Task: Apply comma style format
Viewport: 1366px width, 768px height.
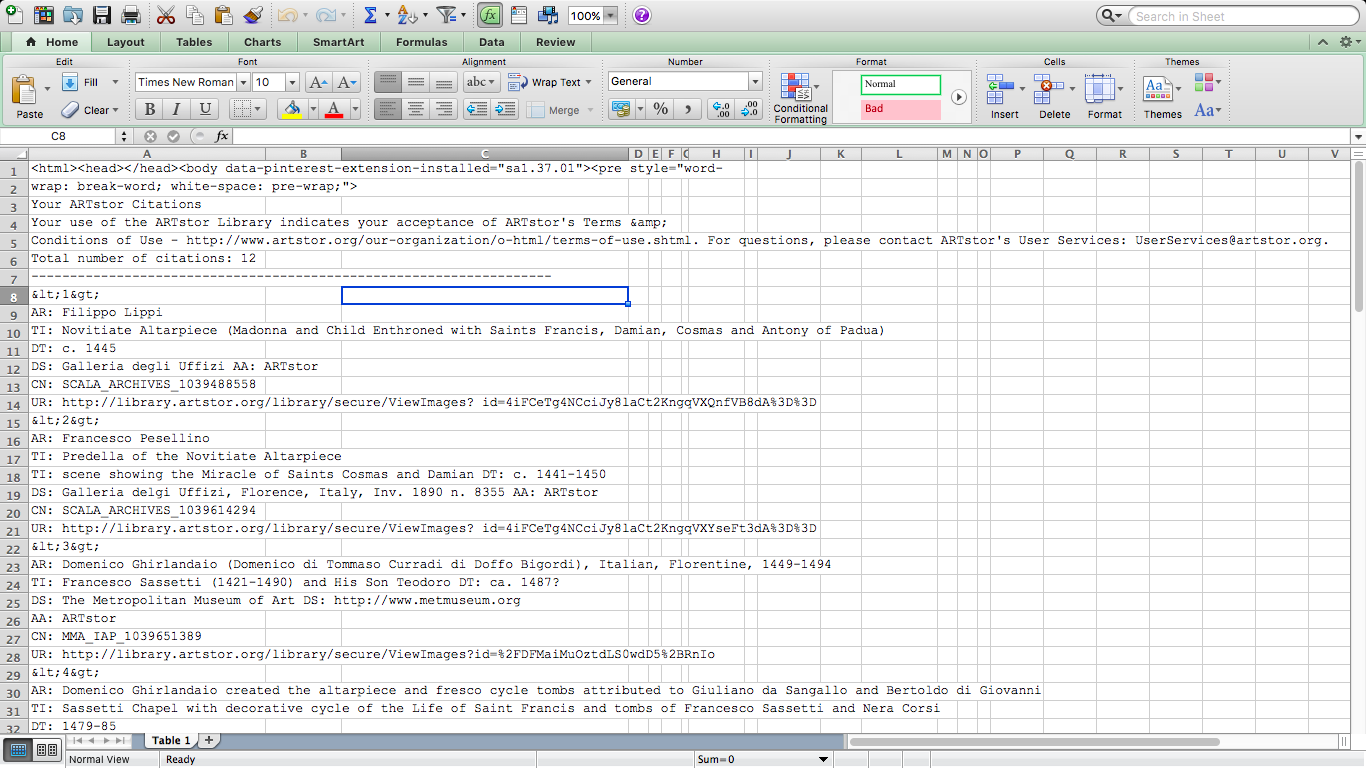Action: tap(687, 109)
